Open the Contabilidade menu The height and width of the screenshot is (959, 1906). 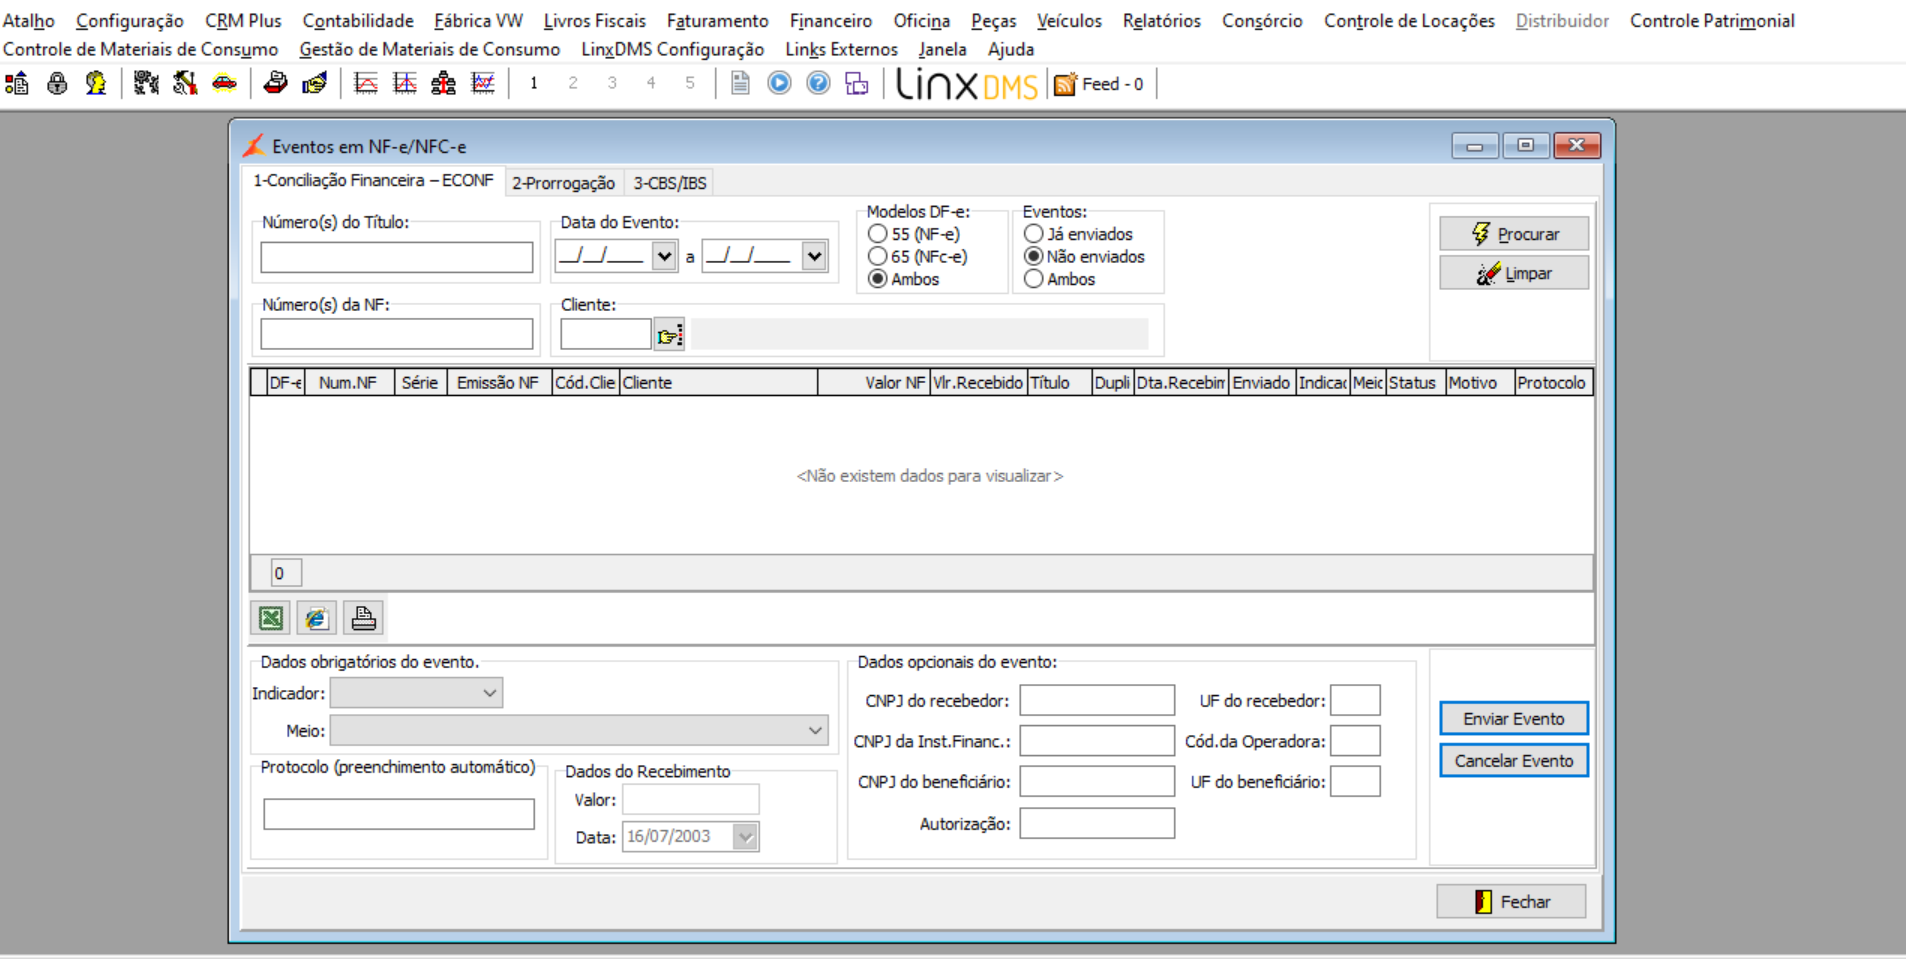(358, 21)
